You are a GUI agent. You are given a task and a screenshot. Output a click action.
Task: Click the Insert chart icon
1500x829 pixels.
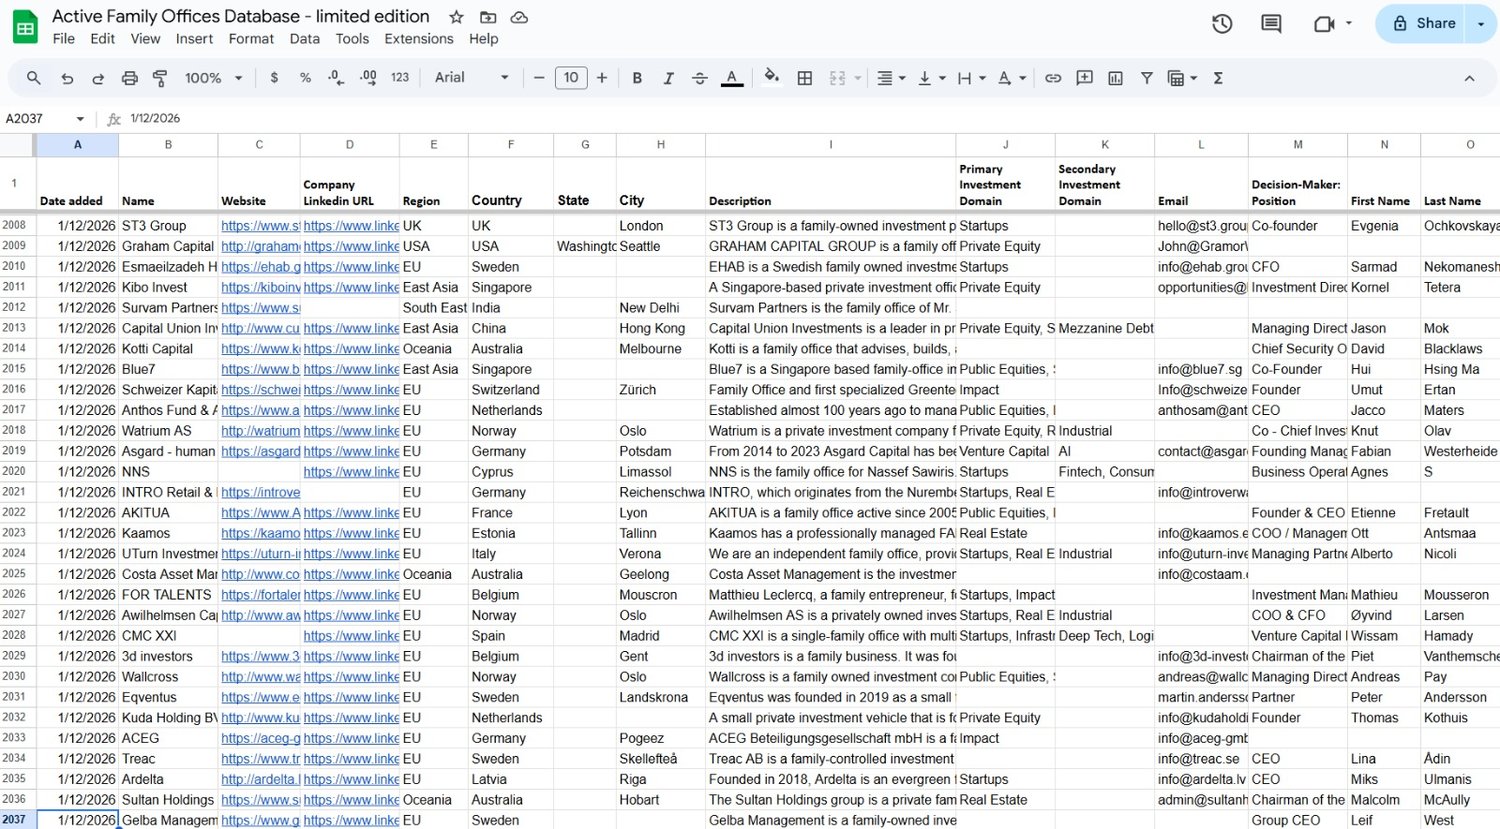click(1115, 78)
